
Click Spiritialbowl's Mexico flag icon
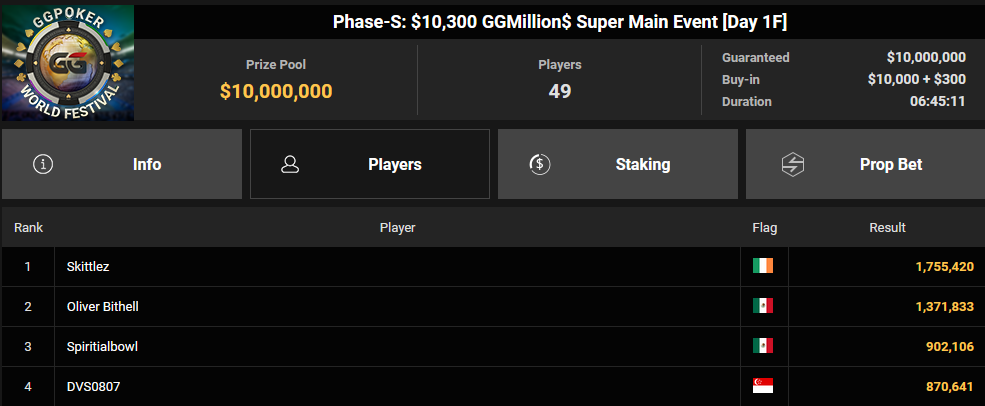(x=763, y=346)
